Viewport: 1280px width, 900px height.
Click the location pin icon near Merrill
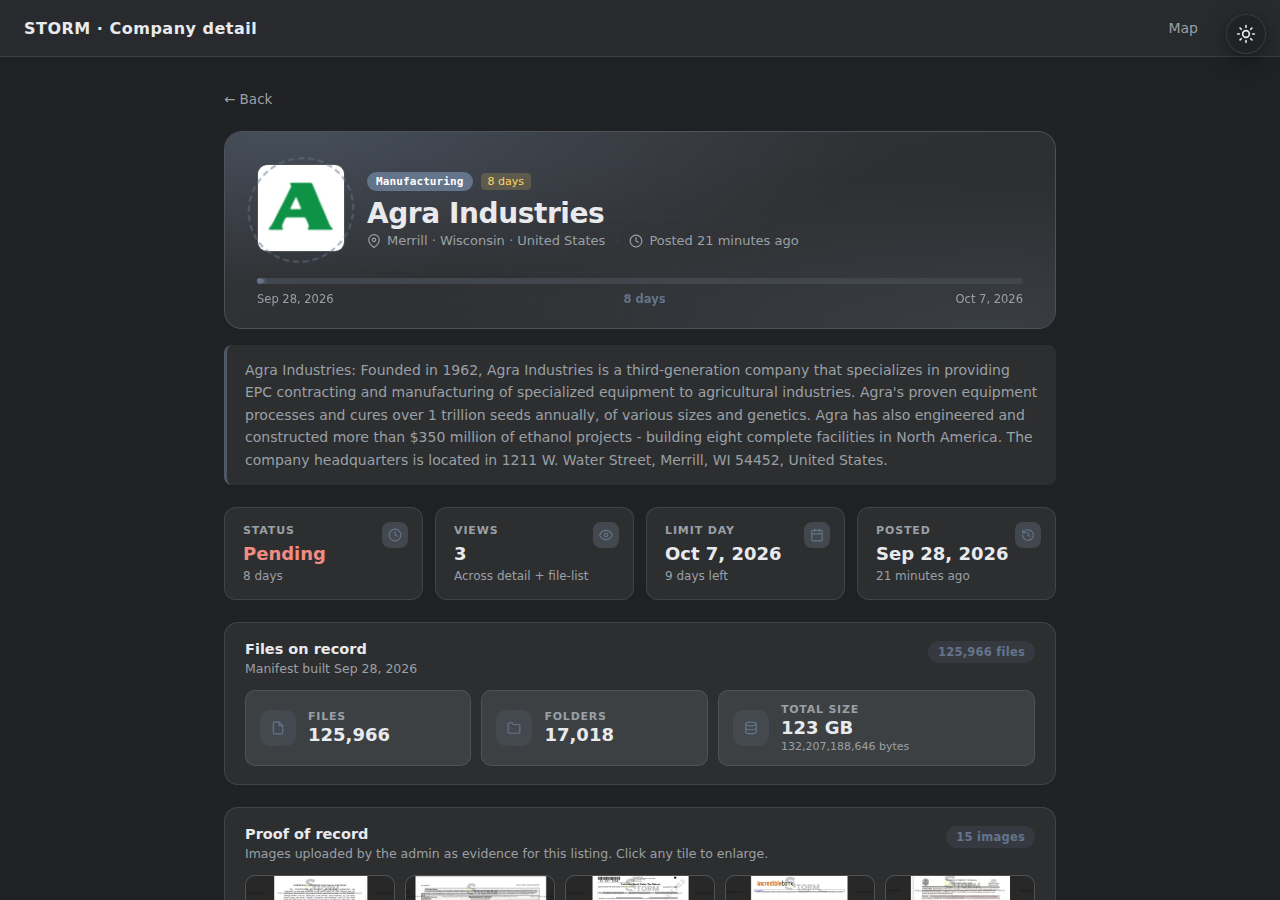pos(374,241)
